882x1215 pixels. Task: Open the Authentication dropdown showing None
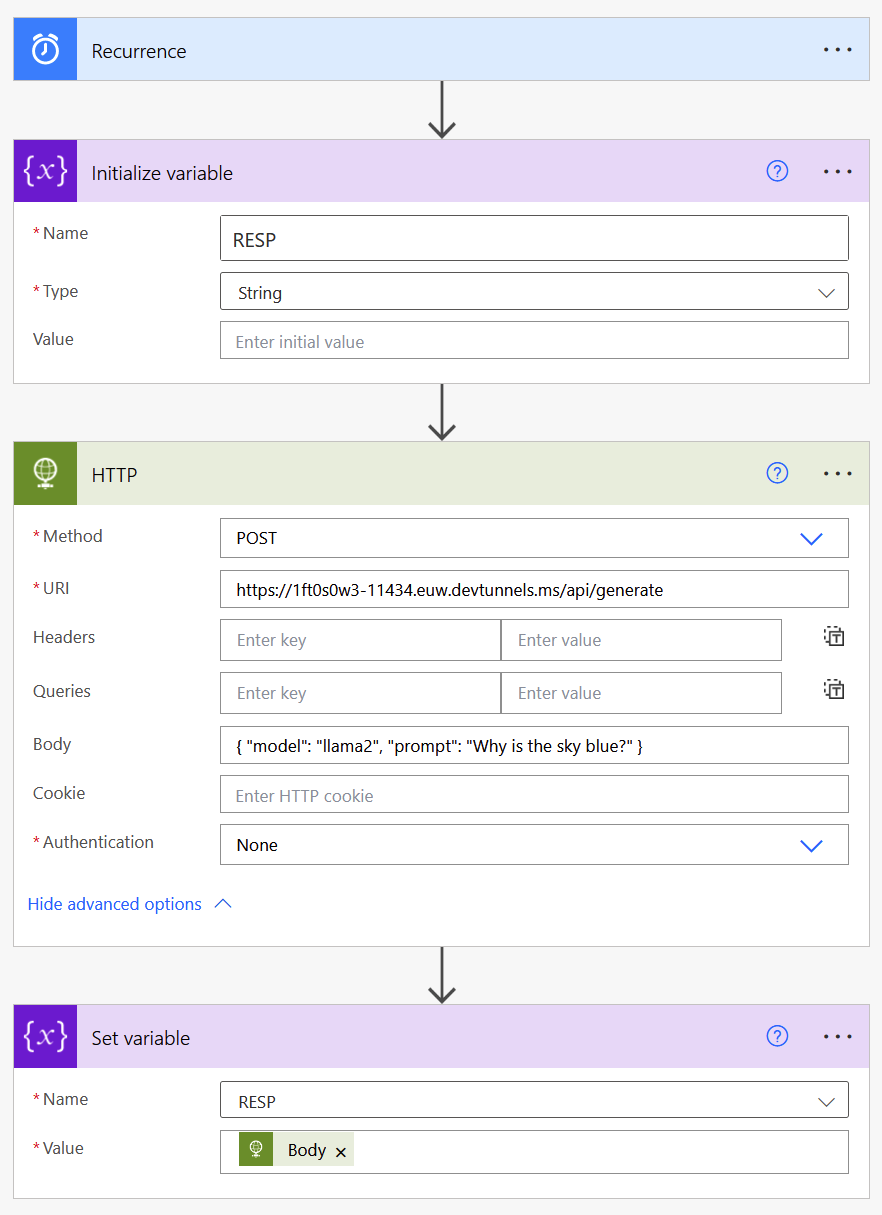[811, 845]
